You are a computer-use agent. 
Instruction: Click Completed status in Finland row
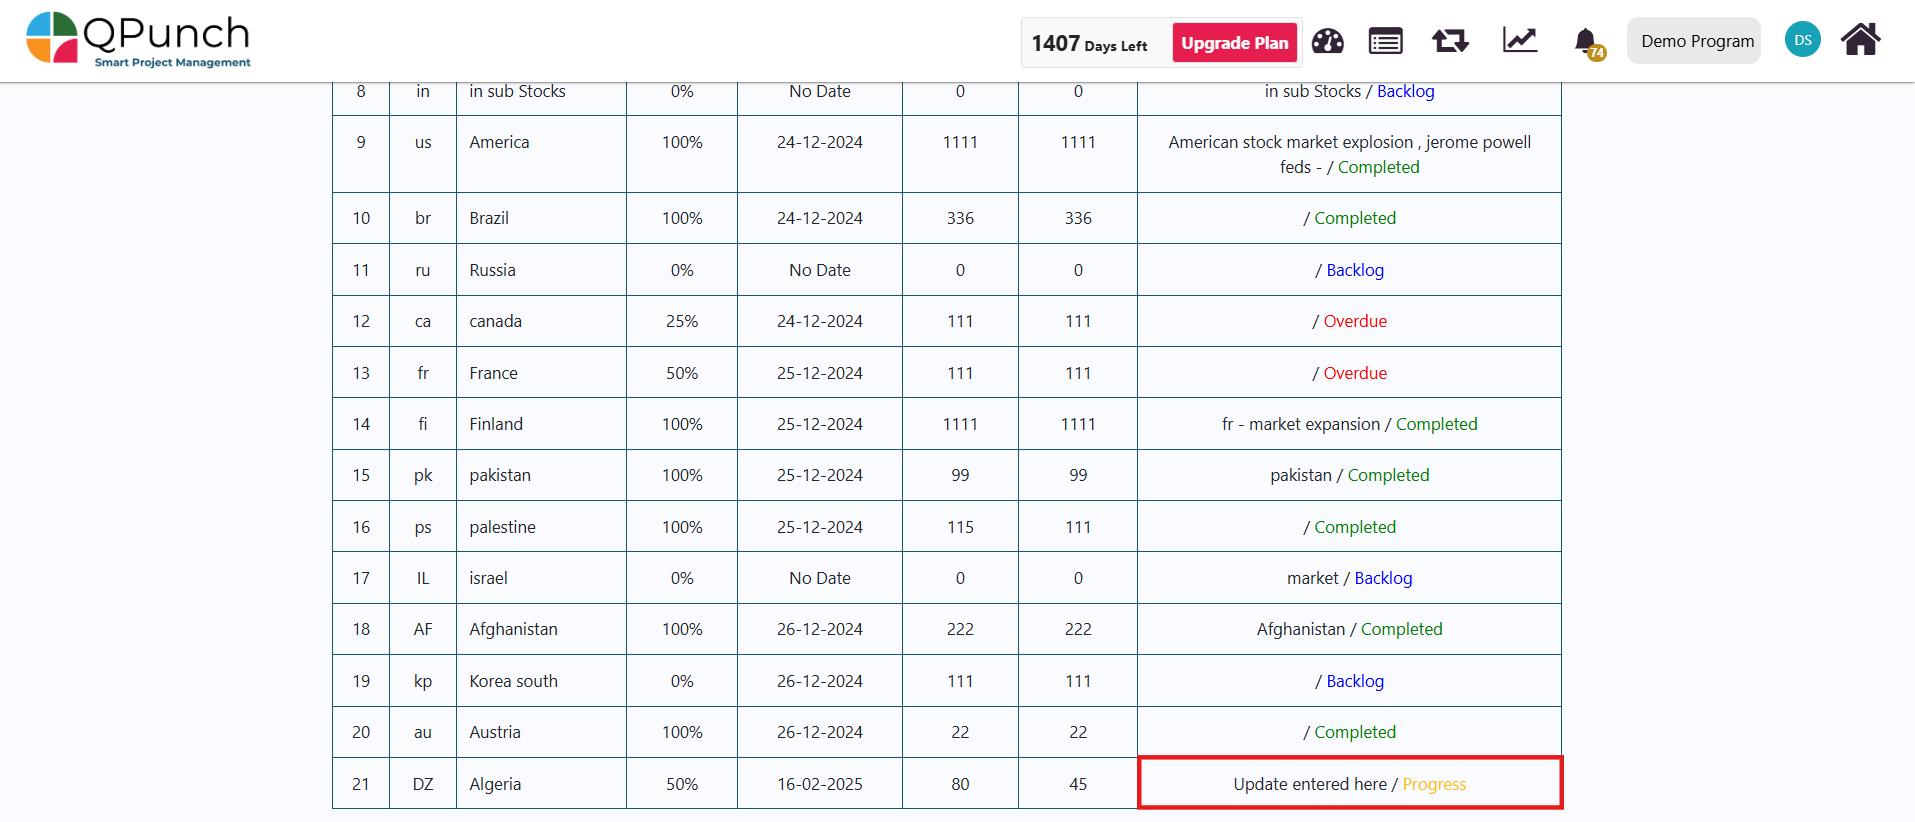[1436, 424]
